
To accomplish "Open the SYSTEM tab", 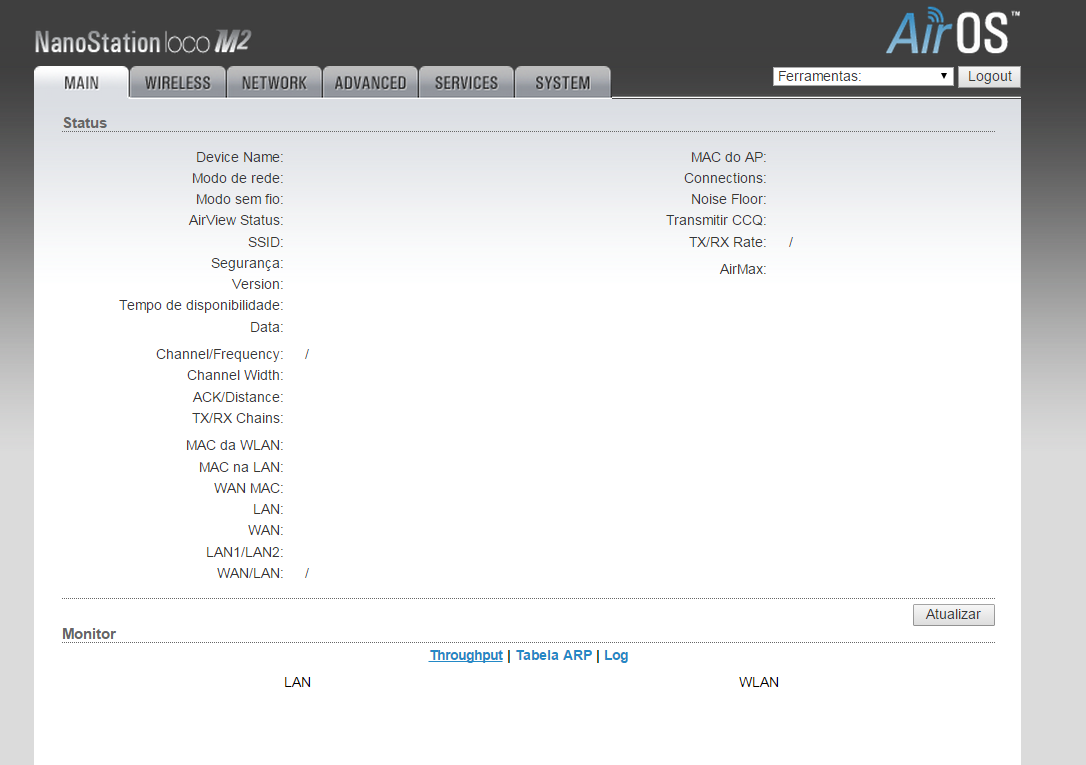I will click(x=562, y=82).
